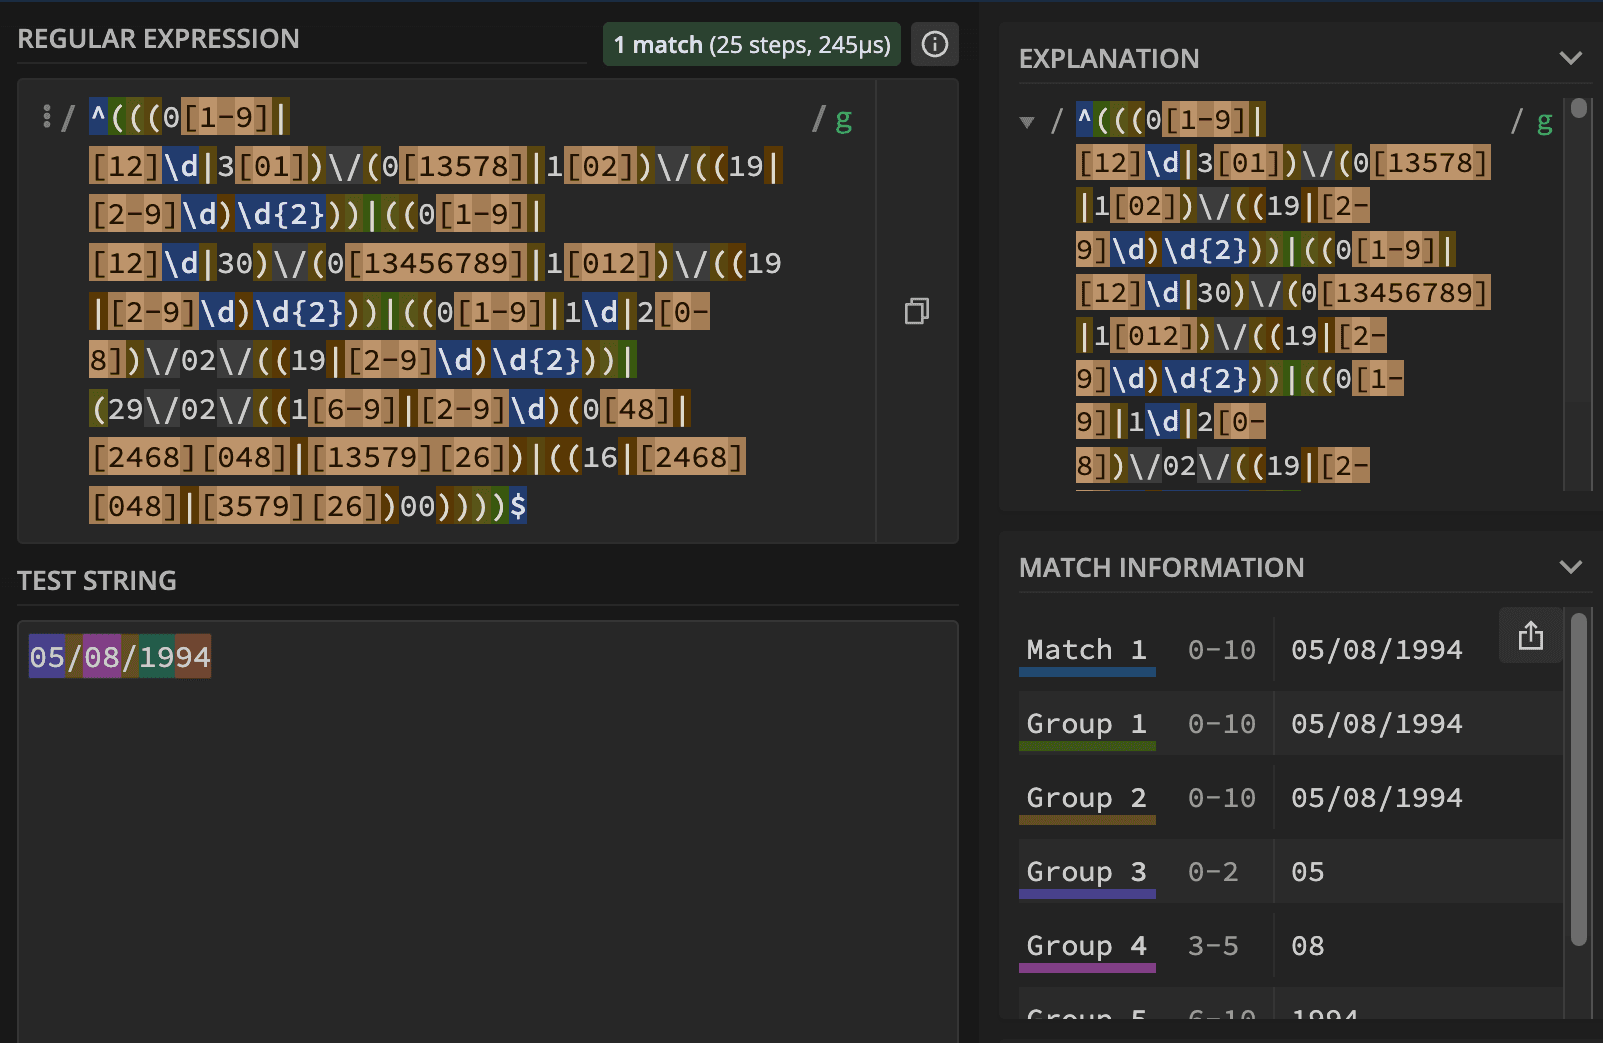Export matches with the share icon
The height and width of the screenshot is (1043, 1603).
point(1530,635)
